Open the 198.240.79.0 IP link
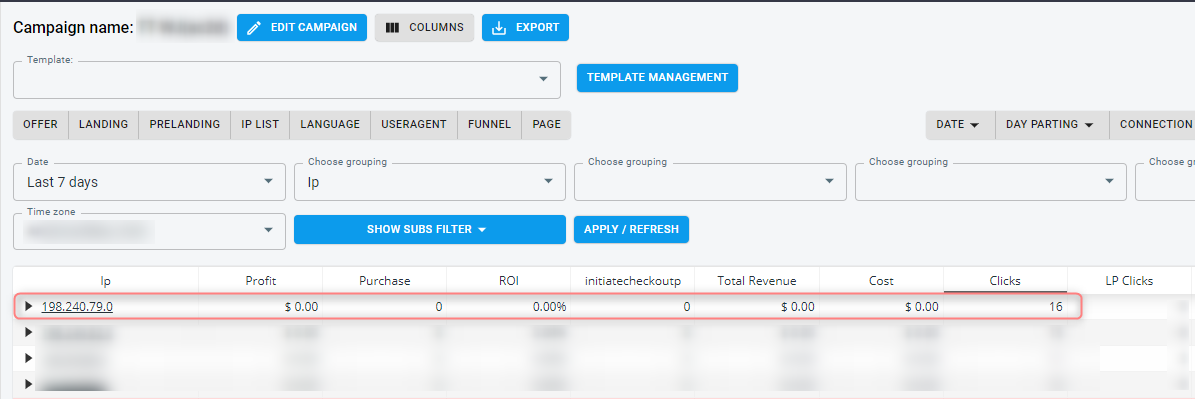The height and width of the screenshot is (399, 1195). pos(78,306)
